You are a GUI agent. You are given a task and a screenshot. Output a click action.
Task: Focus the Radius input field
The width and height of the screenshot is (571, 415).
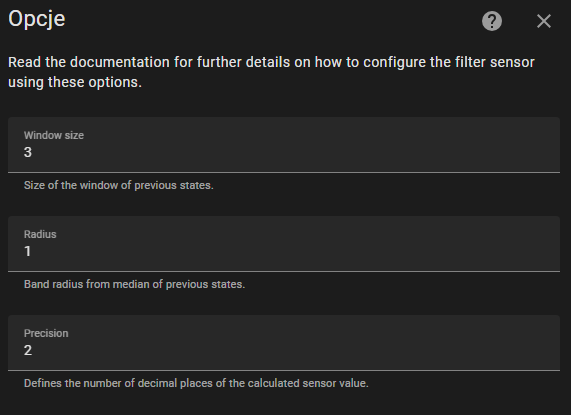click(x=284, y=244)
